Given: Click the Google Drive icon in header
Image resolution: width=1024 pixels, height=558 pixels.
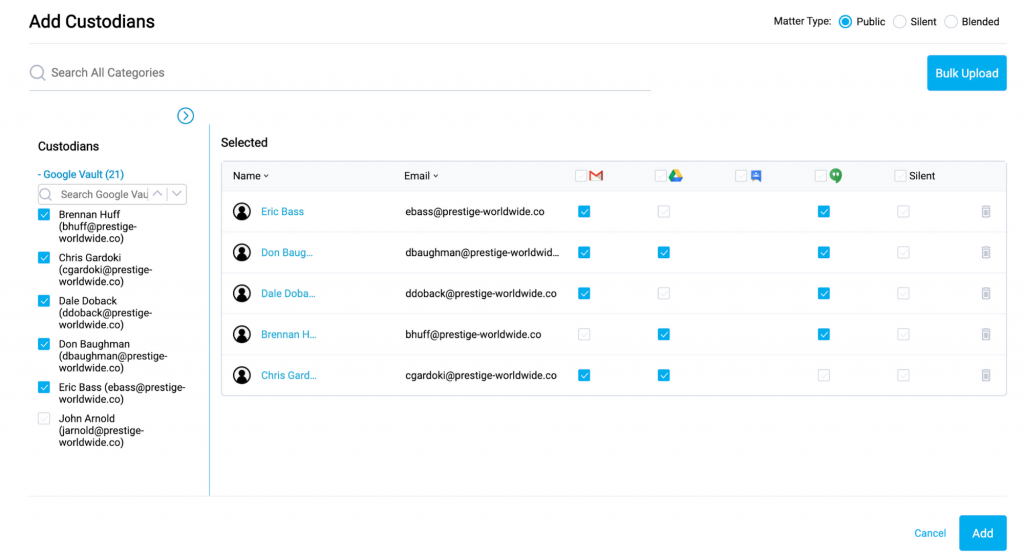Looking at the screenshot, I should (x=676, y=176).
